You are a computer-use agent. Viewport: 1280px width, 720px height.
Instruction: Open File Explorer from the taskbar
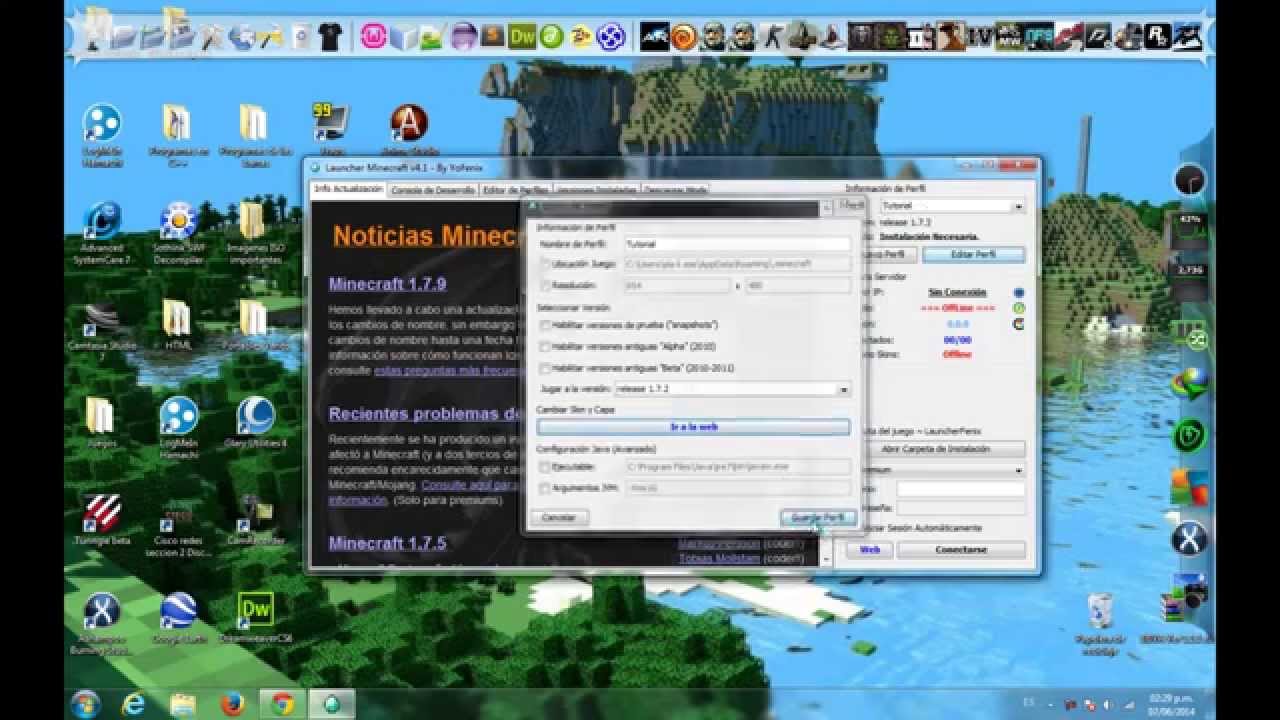tap(183, 704)
